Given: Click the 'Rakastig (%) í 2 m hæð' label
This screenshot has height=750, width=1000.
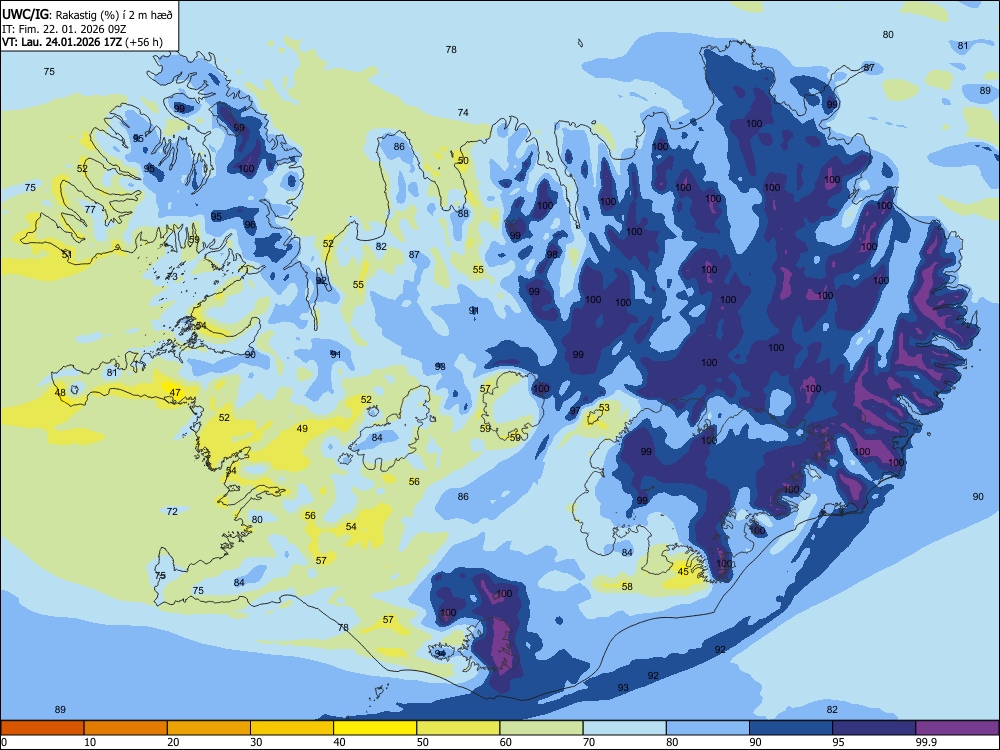Looking at the screenshot, I should point(114,15).
